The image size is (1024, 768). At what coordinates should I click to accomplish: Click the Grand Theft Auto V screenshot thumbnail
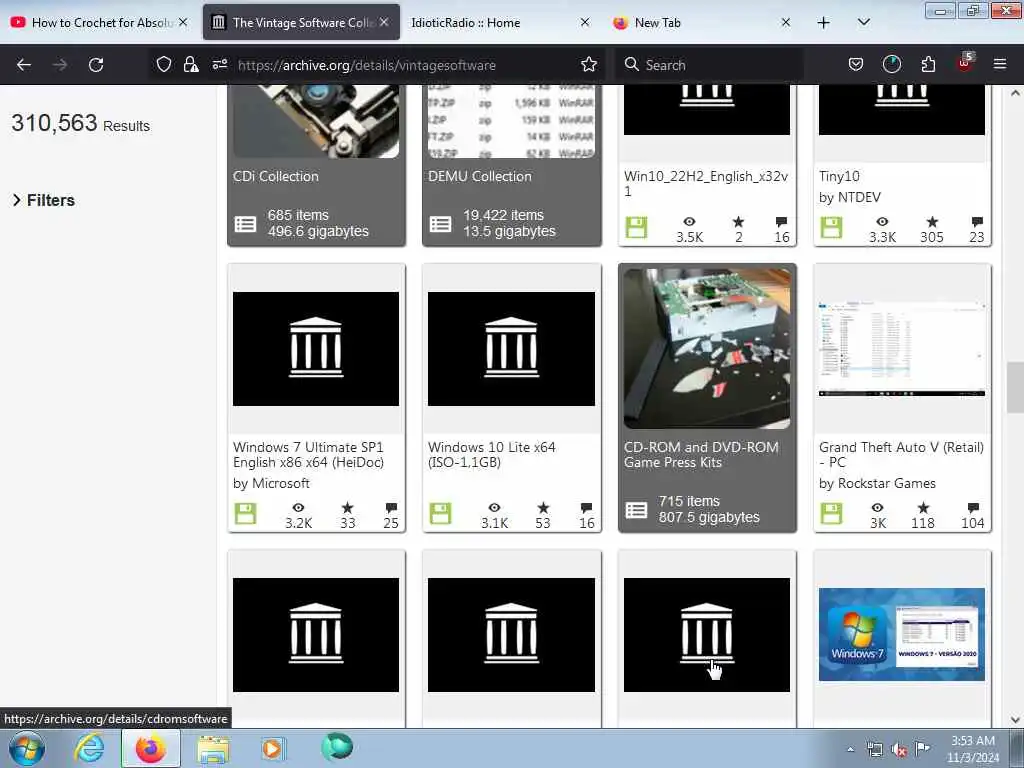point(902,349)
